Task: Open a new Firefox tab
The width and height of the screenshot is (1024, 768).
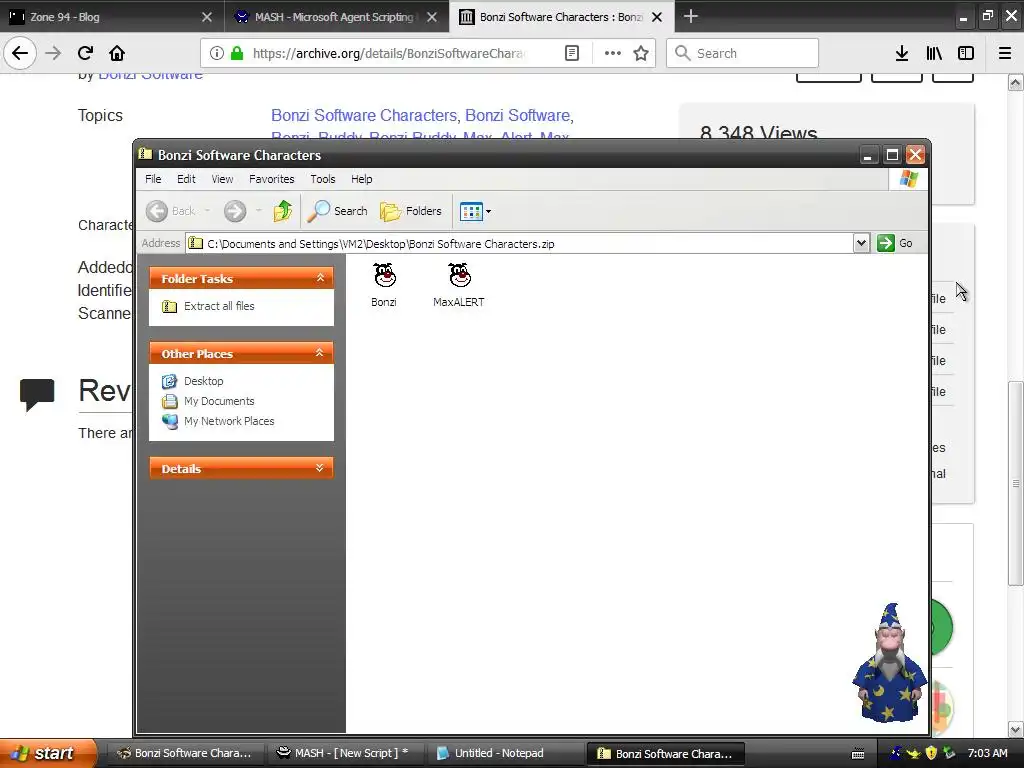Action: tap(691, 16)
